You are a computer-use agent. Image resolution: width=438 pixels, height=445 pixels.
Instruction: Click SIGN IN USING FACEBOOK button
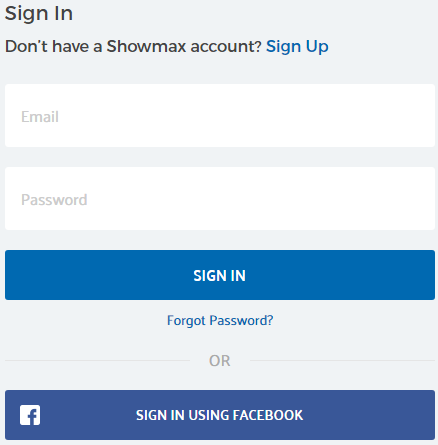(220, 415)
